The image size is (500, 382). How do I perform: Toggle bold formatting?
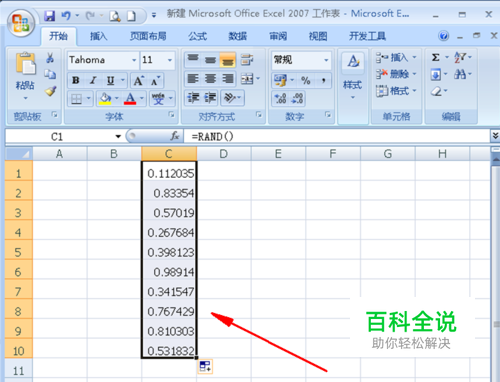(x=76, y=80)
